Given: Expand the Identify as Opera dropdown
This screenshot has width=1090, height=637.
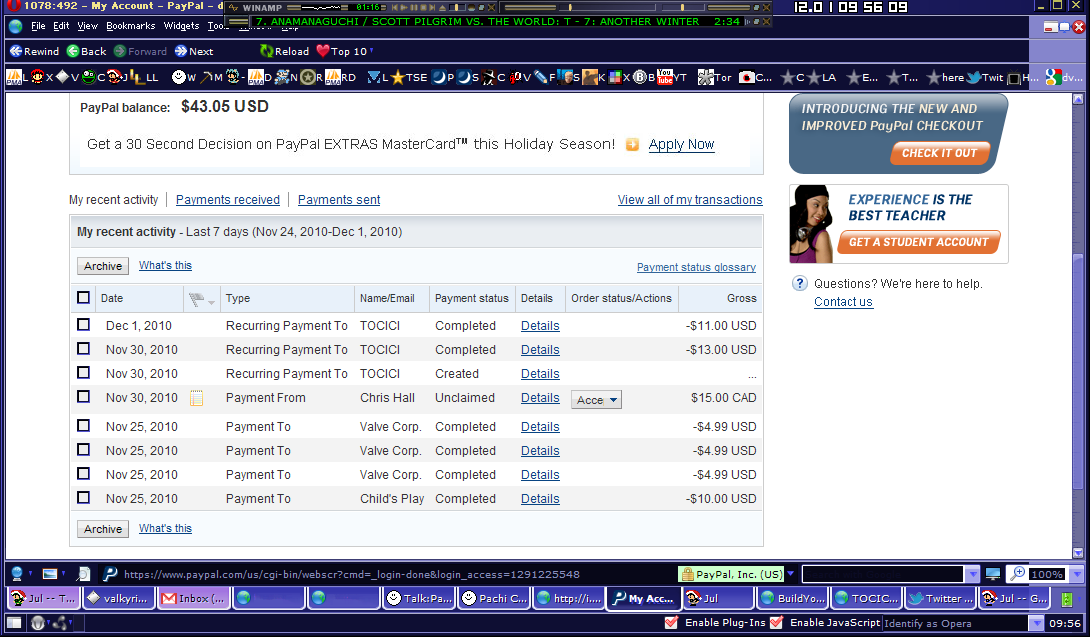Looking at the screenshot, I should tap(1036, 623).
